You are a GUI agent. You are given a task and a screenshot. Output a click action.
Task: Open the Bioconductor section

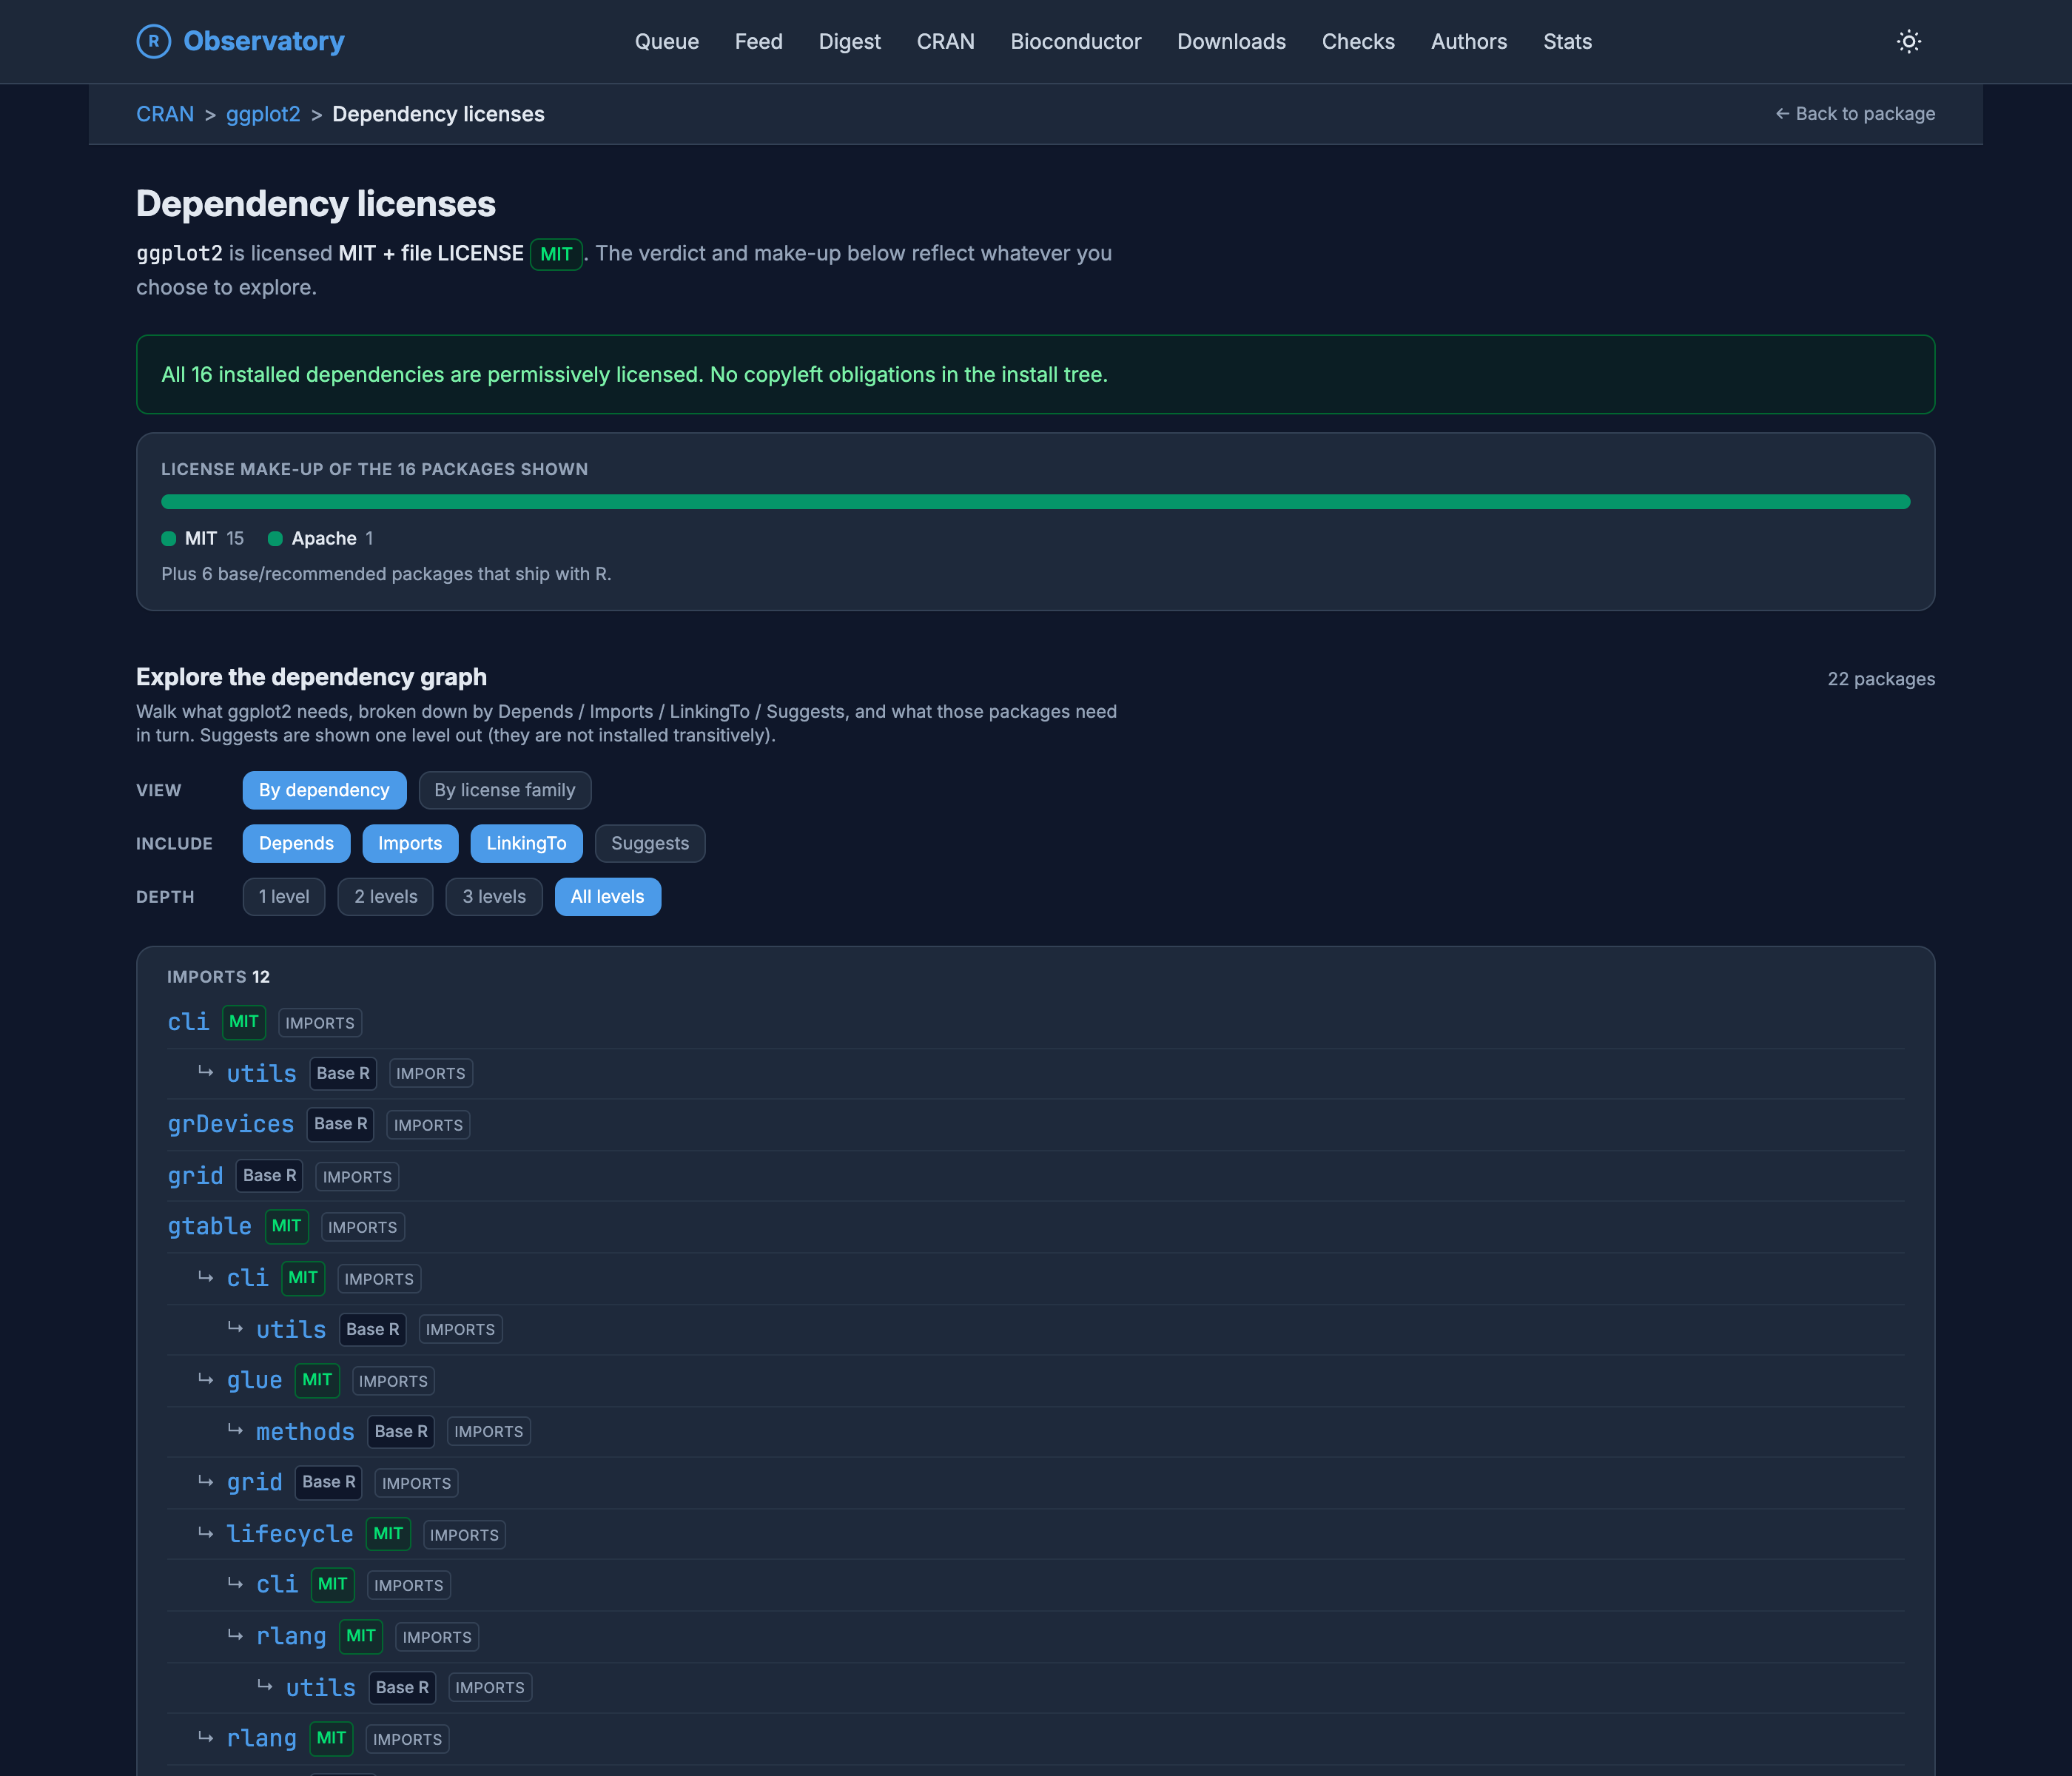(x=1075, y=41)
